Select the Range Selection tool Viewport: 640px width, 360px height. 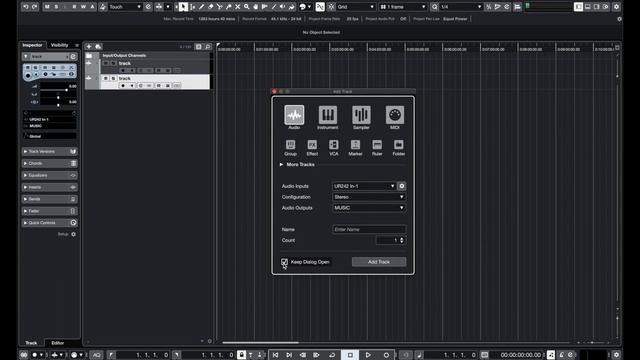(x=192, y=7)
